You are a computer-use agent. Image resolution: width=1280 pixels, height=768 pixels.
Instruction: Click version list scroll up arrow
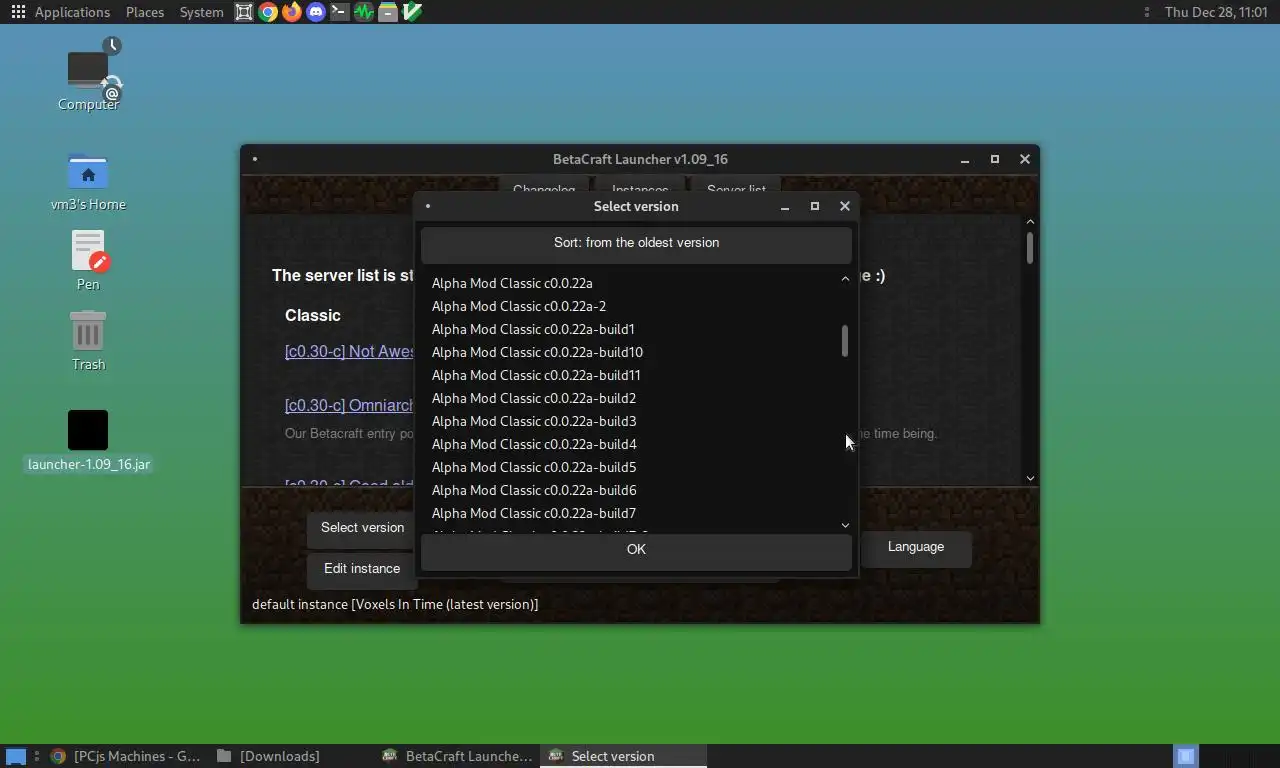click(845, 279)
